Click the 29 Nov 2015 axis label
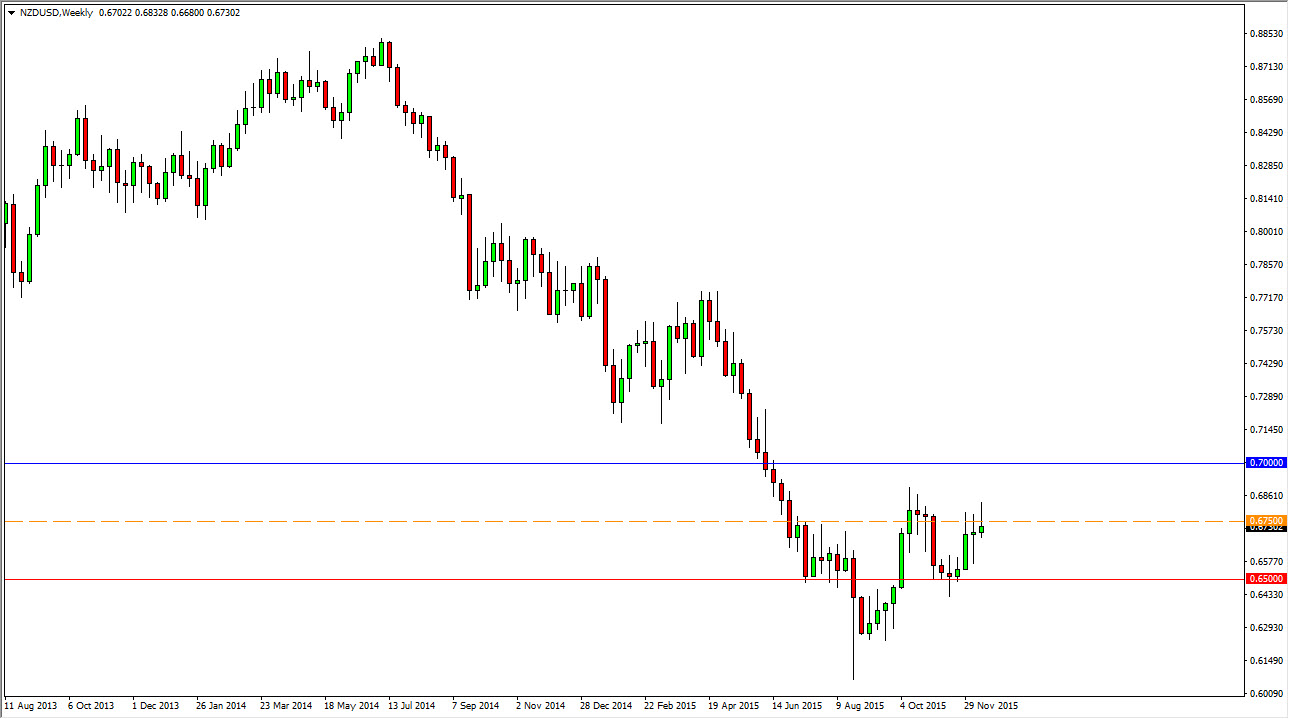Screen dimensions: 1289x719 pos(990,705)
